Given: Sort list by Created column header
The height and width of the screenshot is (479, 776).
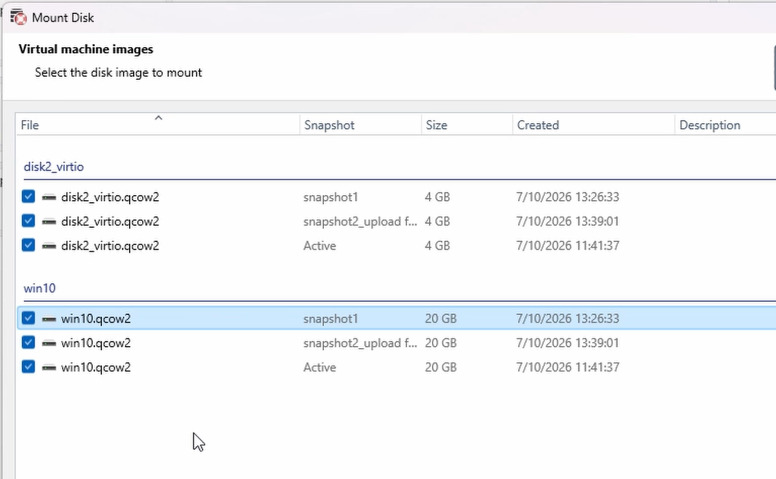Looking at the screenshot, I should click(593, 125).
